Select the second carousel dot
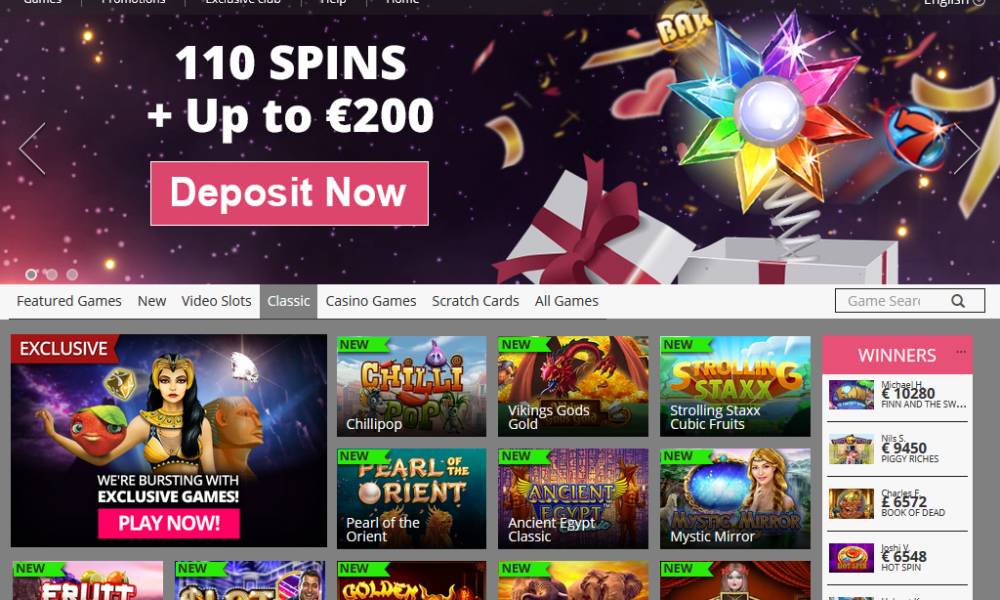The height and width of the screenshot is (600, 1000). [52, 274]
